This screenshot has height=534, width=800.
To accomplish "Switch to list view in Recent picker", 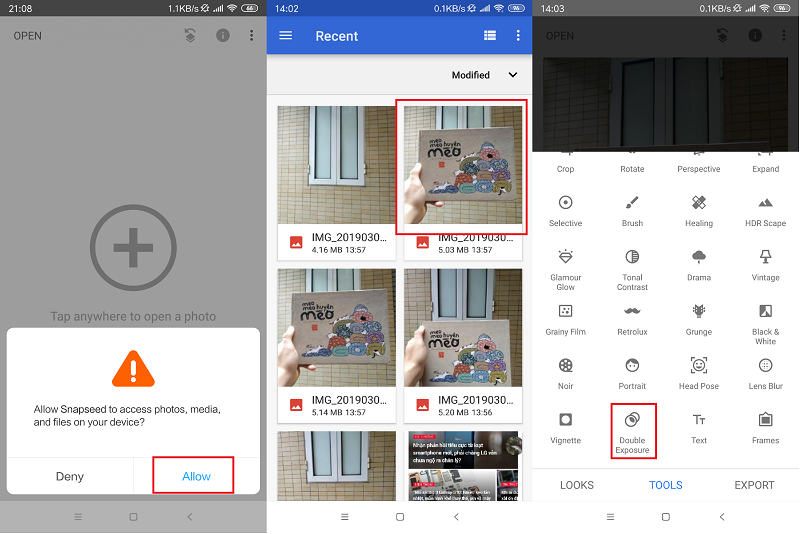I will click(490, 35).
